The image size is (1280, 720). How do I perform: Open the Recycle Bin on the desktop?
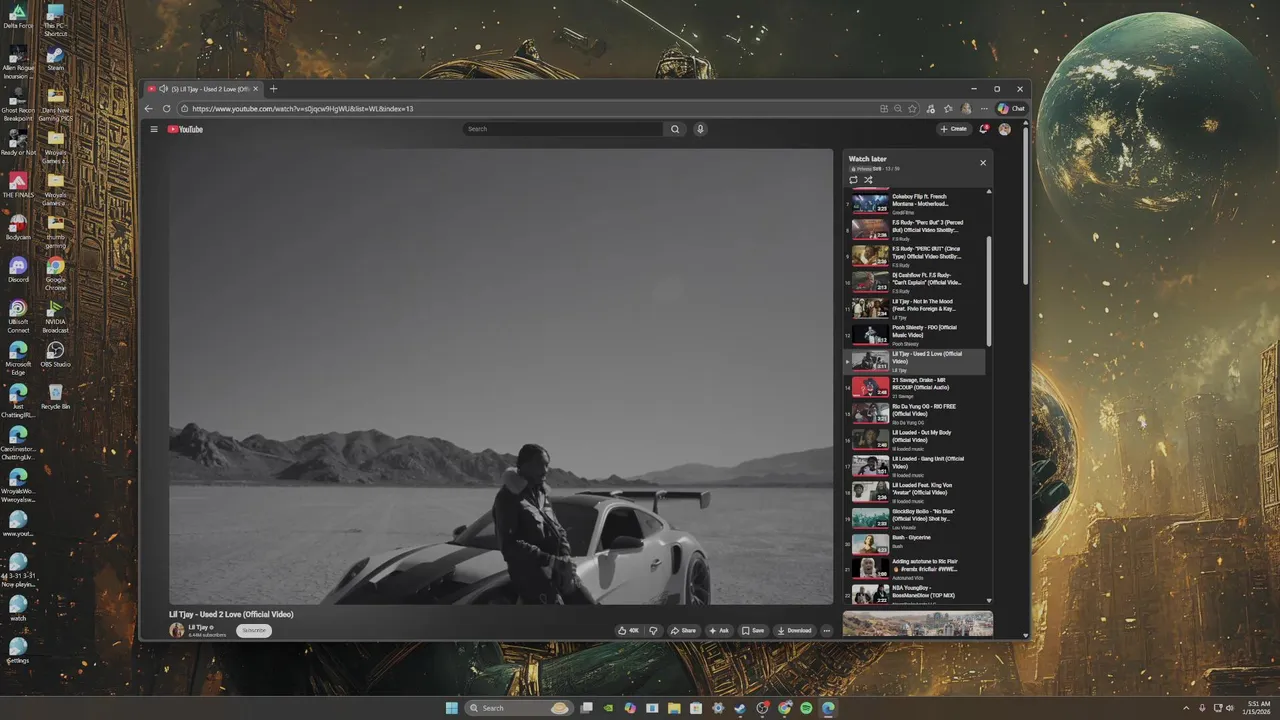[56, 397]
